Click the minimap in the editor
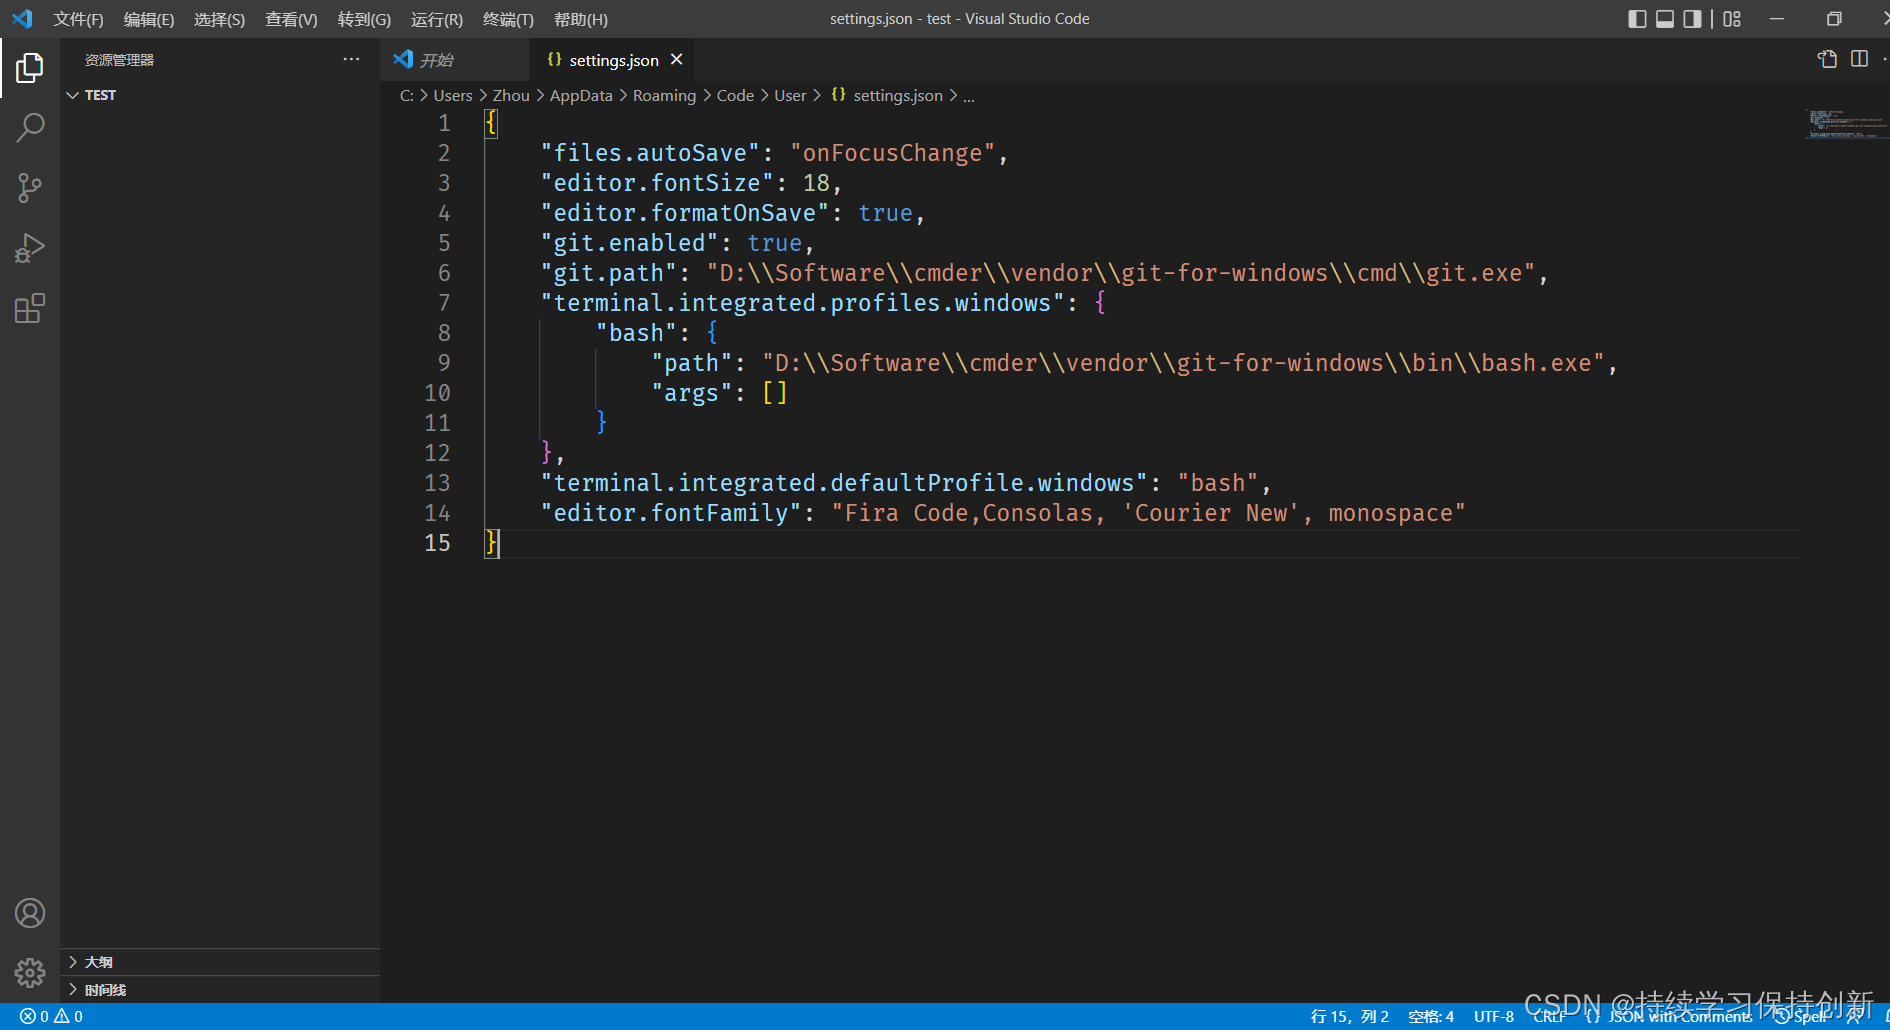Viewport: 1890px width, 1030px height. pos(1845,125)
